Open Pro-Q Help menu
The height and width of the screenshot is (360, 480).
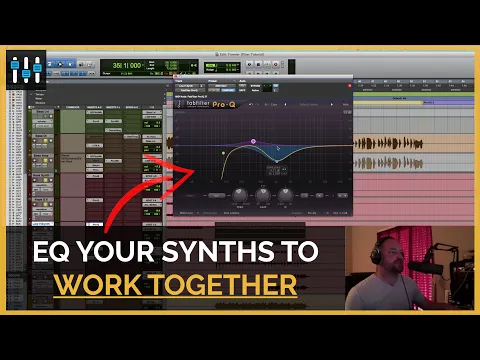[x=346, y=105]
